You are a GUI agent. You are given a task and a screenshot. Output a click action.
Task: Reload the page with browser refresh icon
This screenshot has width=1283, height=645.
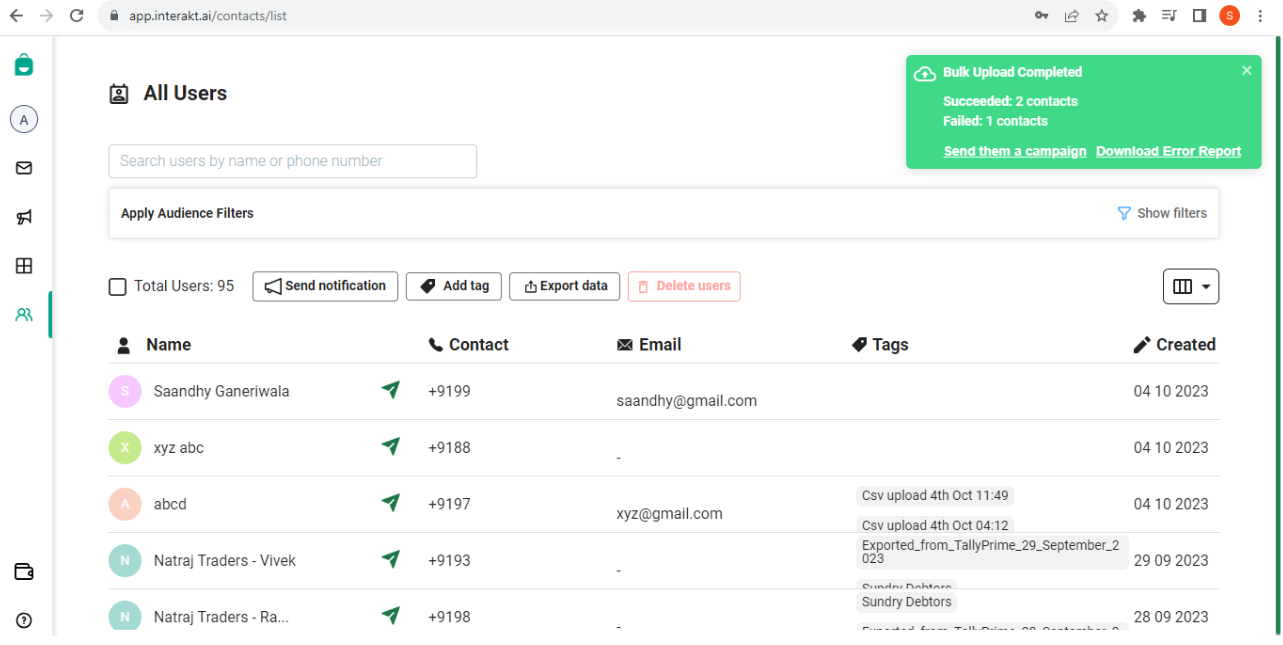(77, 16)
